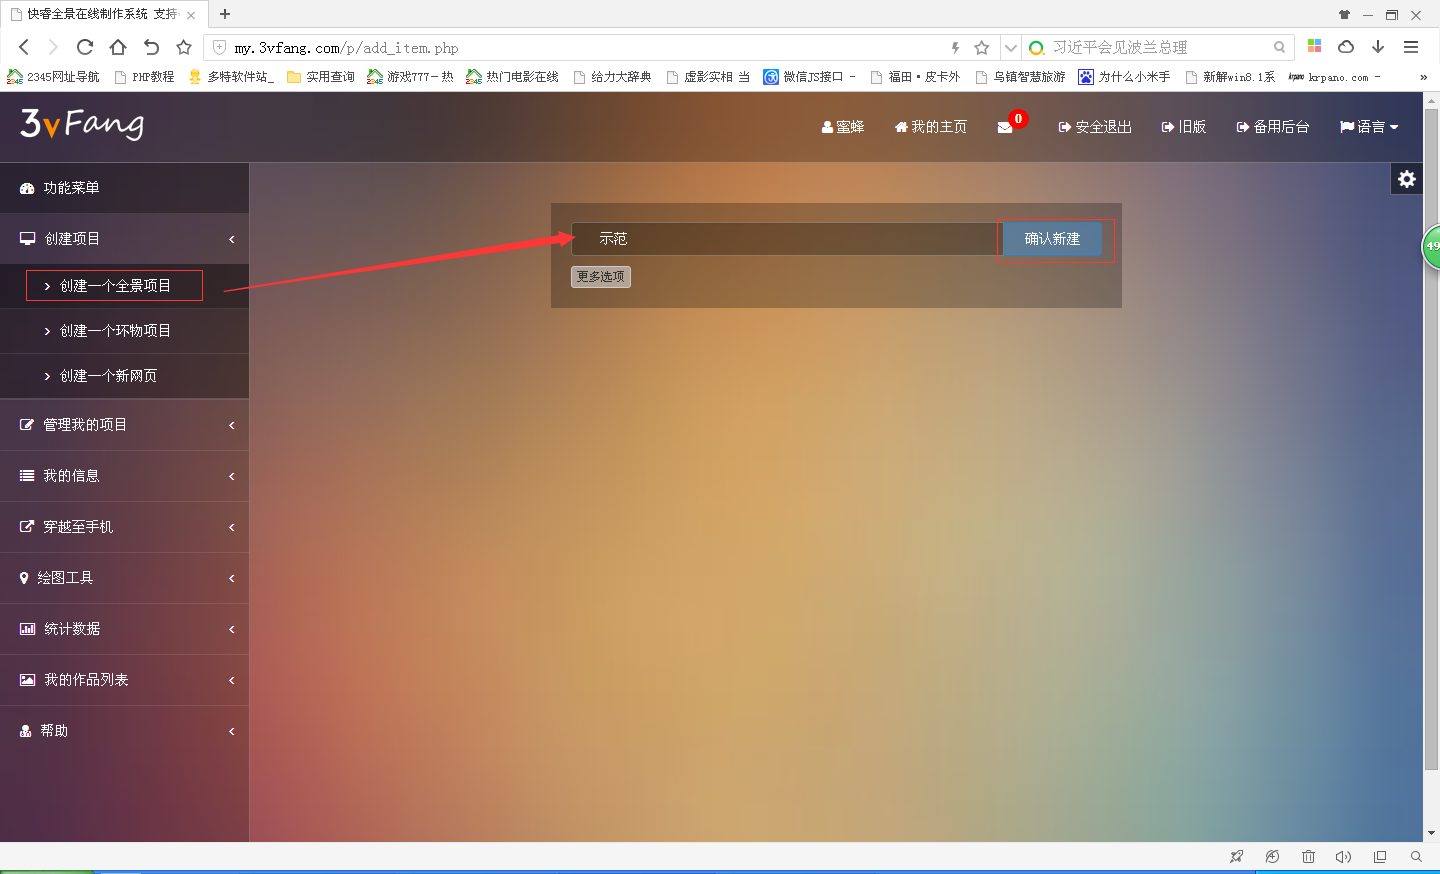The width and height of the screenshot is (1440, 874).
Task: Click the trash can icon in status bar
Action: click(1308, 857)
